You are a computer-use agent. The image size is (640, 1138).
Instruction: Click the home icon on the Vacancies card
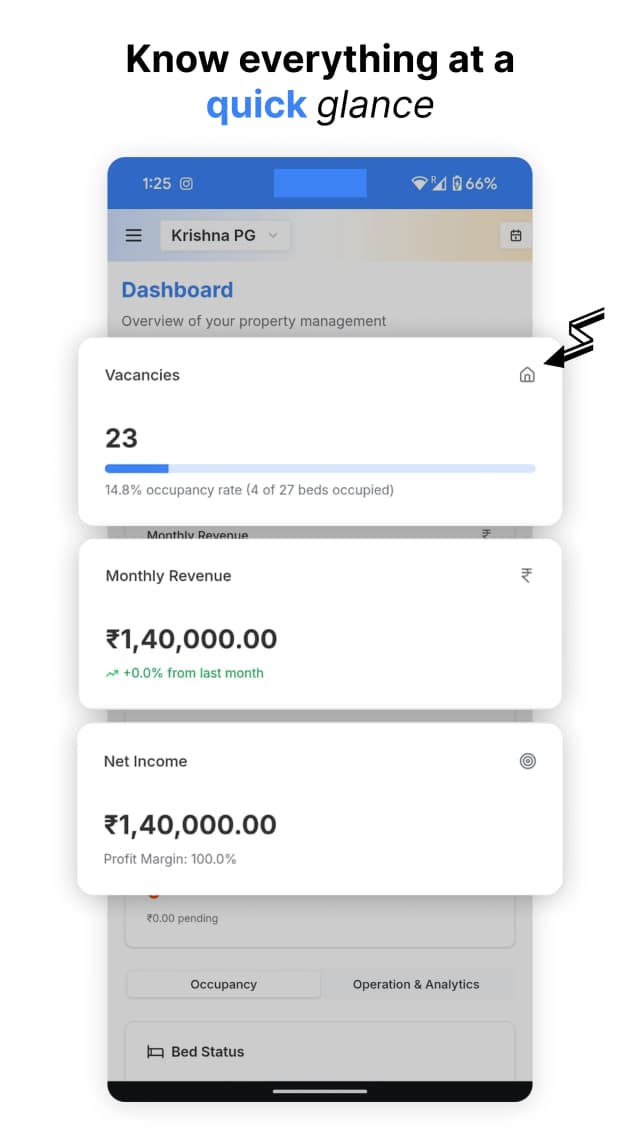coord(527,375)
